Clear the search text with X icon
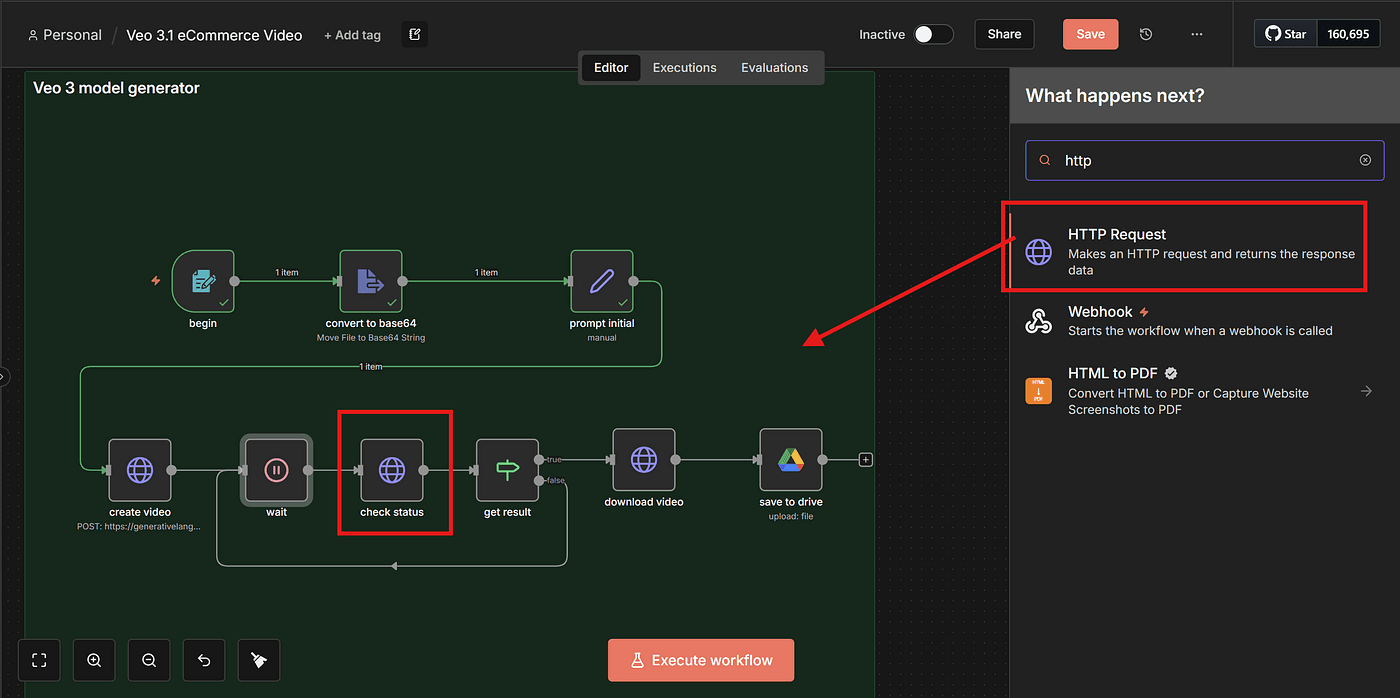The width and height of the screenshot is (1400, 698). (x=1365, y=160)
